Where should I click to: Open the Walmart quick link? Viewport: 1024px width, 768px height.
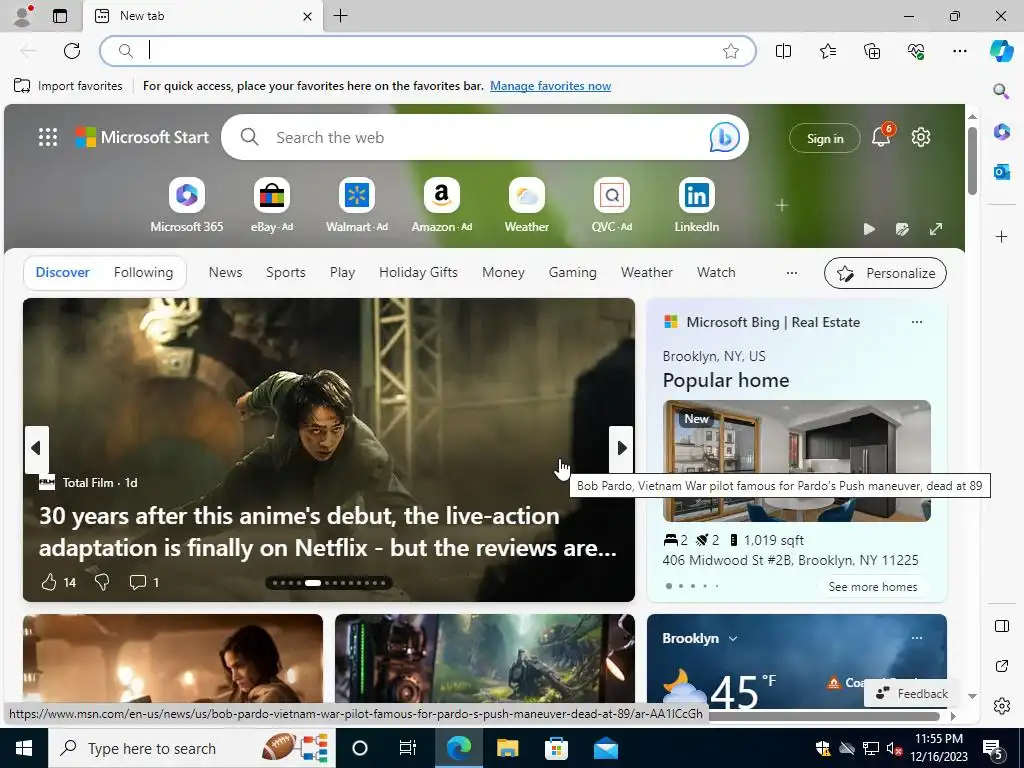[x=357, y=205]
